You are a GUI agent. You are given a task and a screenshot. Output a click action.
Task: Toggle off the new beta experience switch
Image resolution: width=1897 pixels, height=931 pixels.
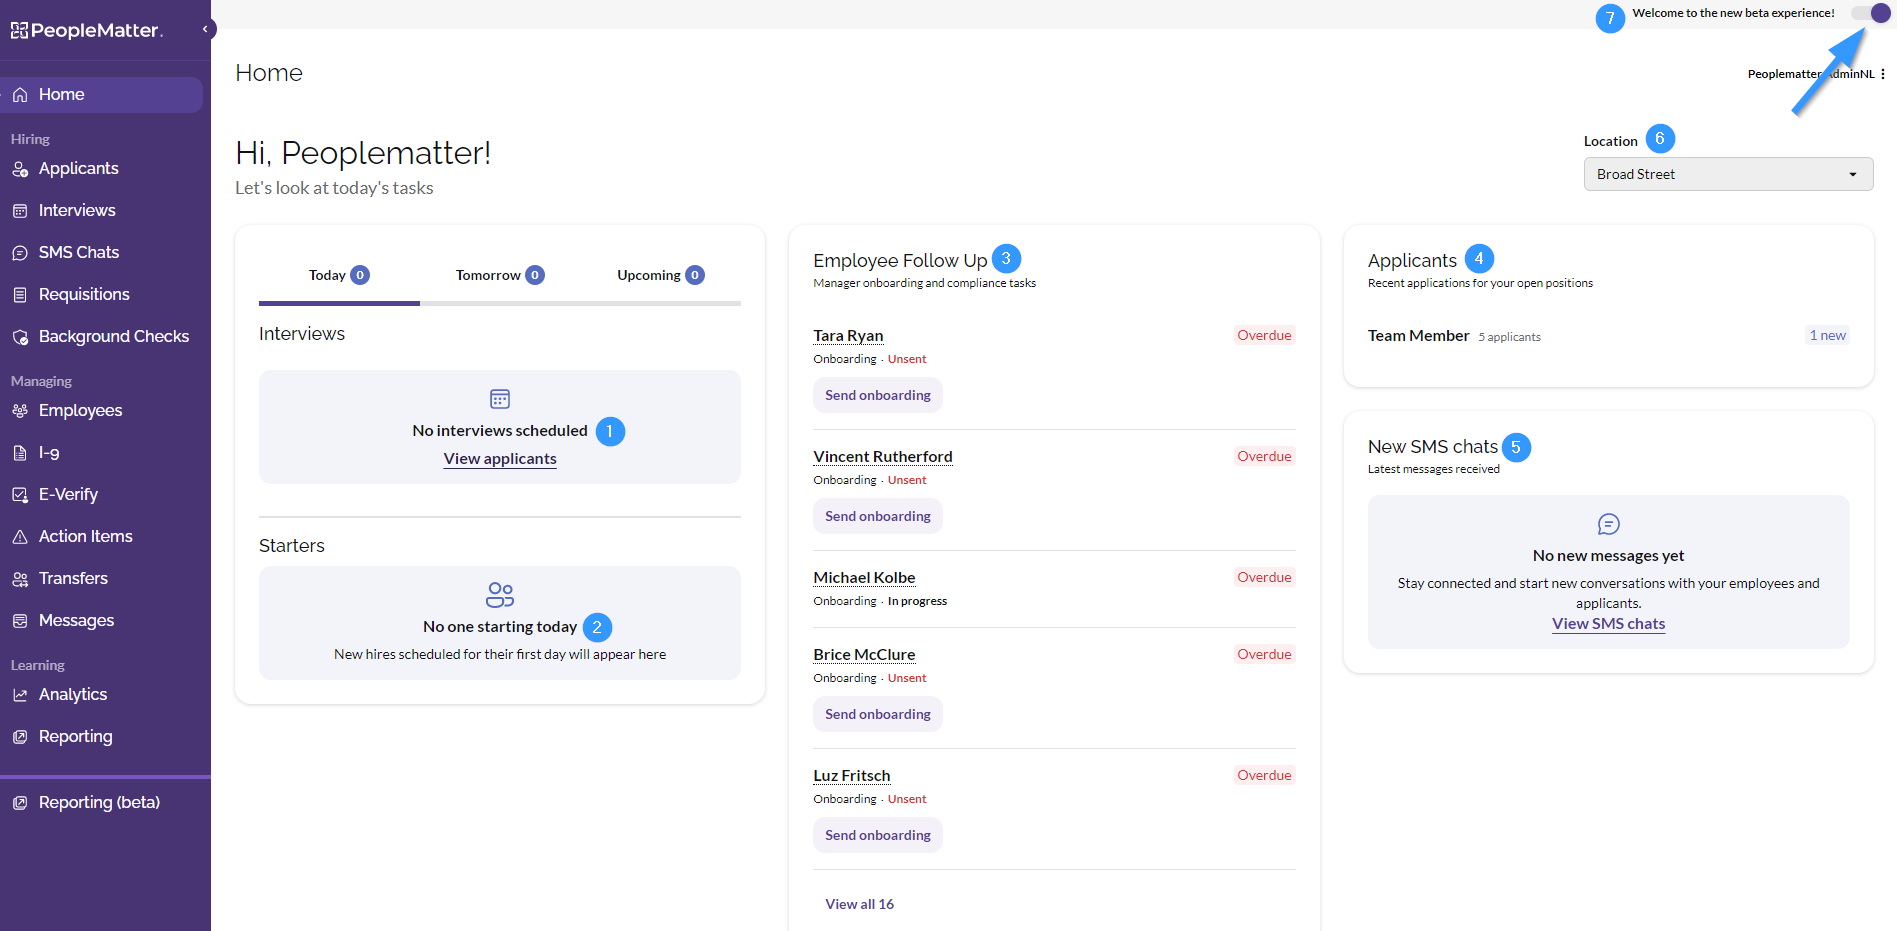point(1869,14)
